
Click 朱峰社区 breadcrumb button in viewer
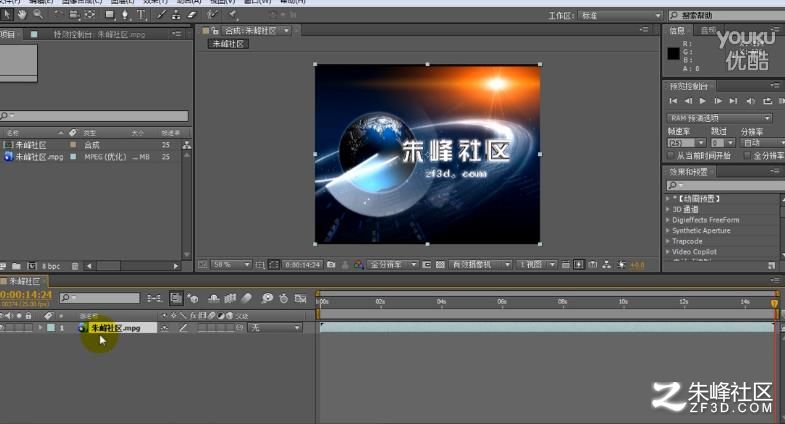coord(228,44)
